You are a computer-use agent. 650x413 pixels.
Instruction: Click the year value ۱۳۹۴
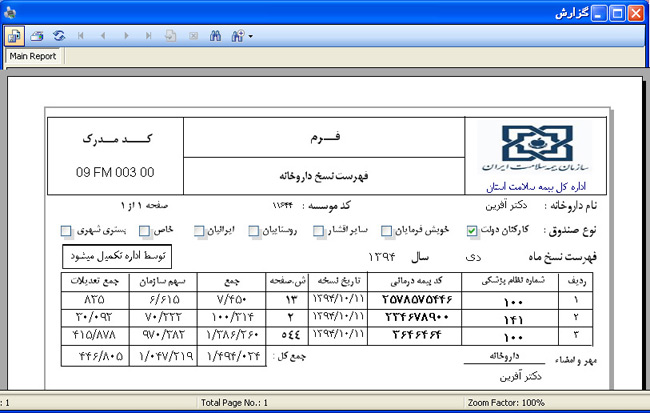pyautogui.click(x=382, y=257)
